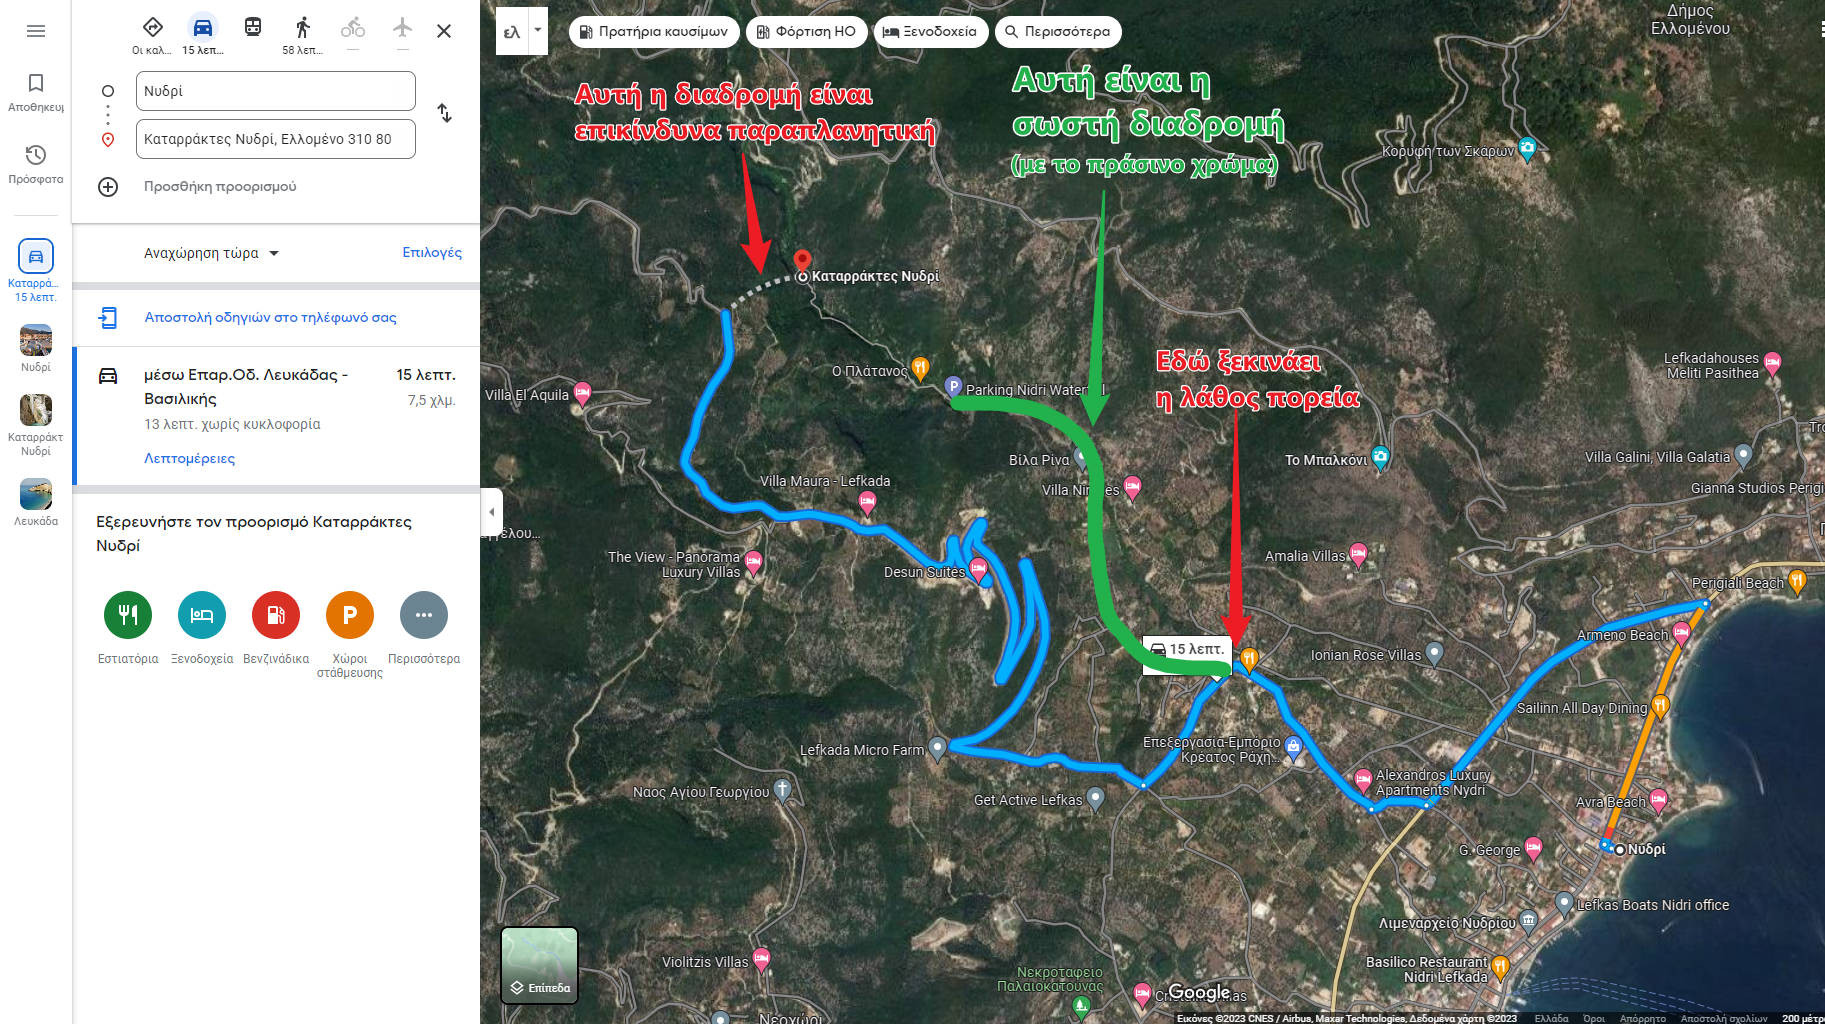The width and height of the screenshot is (1825, 1024).
Task: Search nearby parking places
Action: click(x=350, y=615)
